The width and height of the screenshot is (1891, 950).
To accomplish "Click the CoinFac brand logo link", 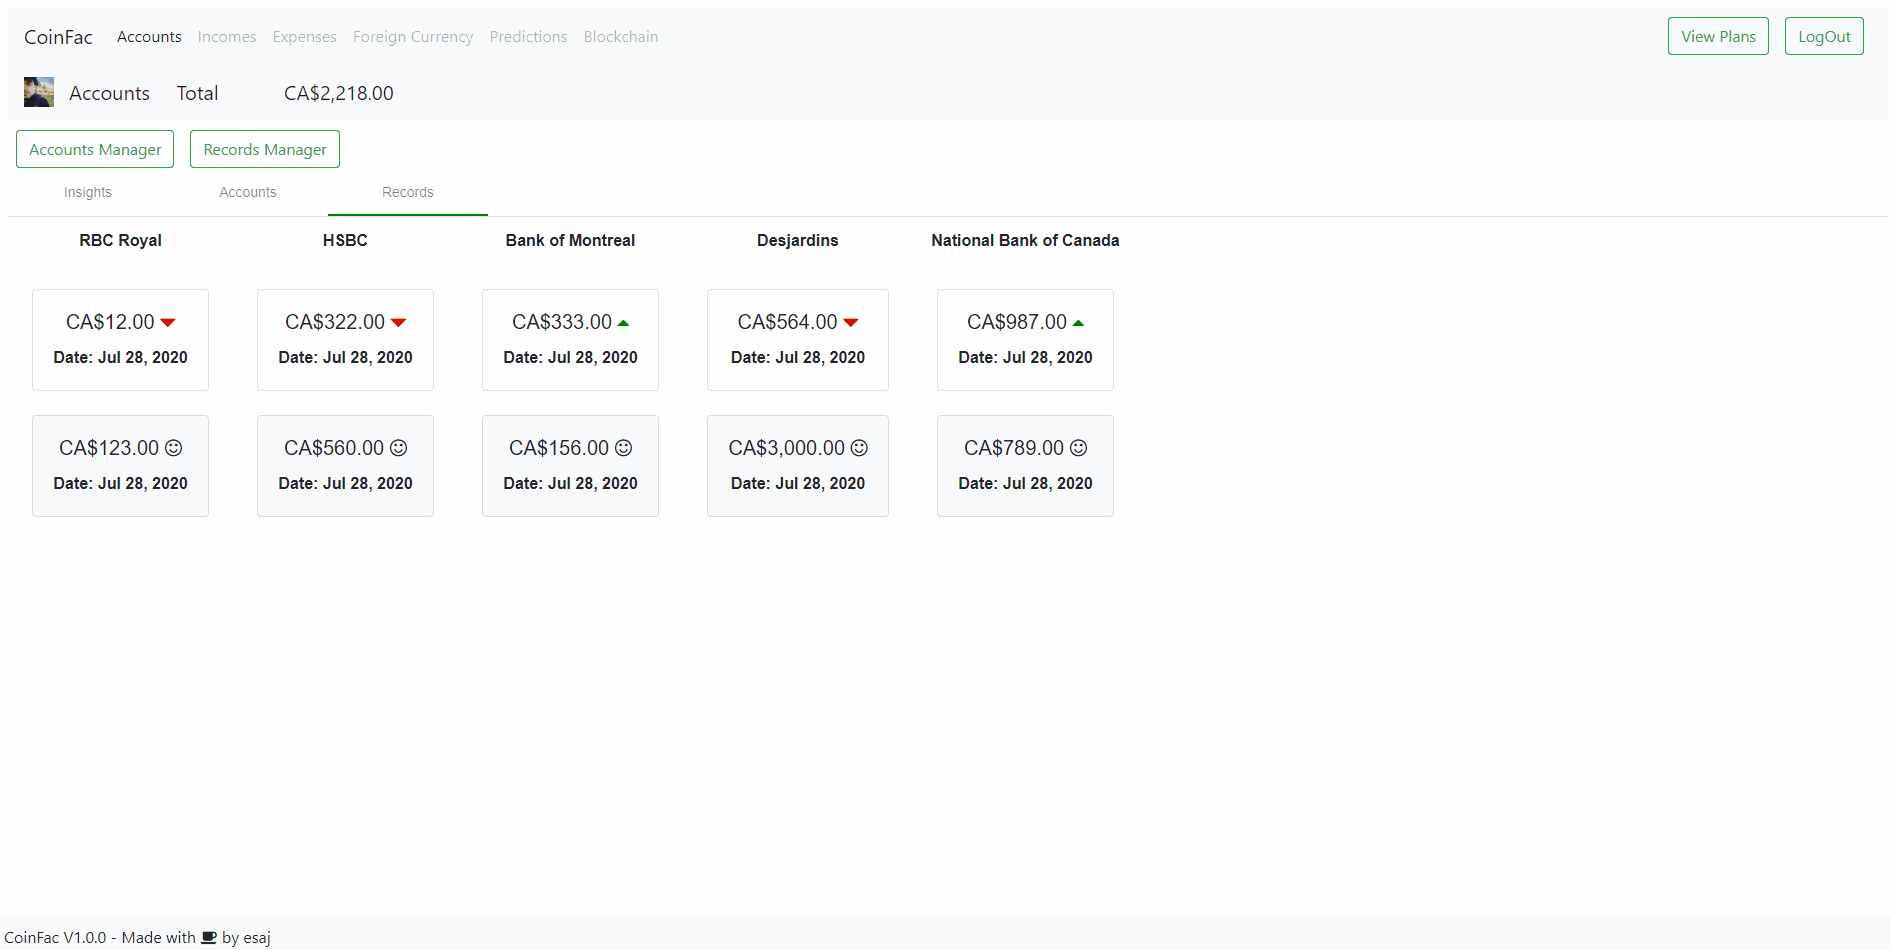I will [58, 37].
